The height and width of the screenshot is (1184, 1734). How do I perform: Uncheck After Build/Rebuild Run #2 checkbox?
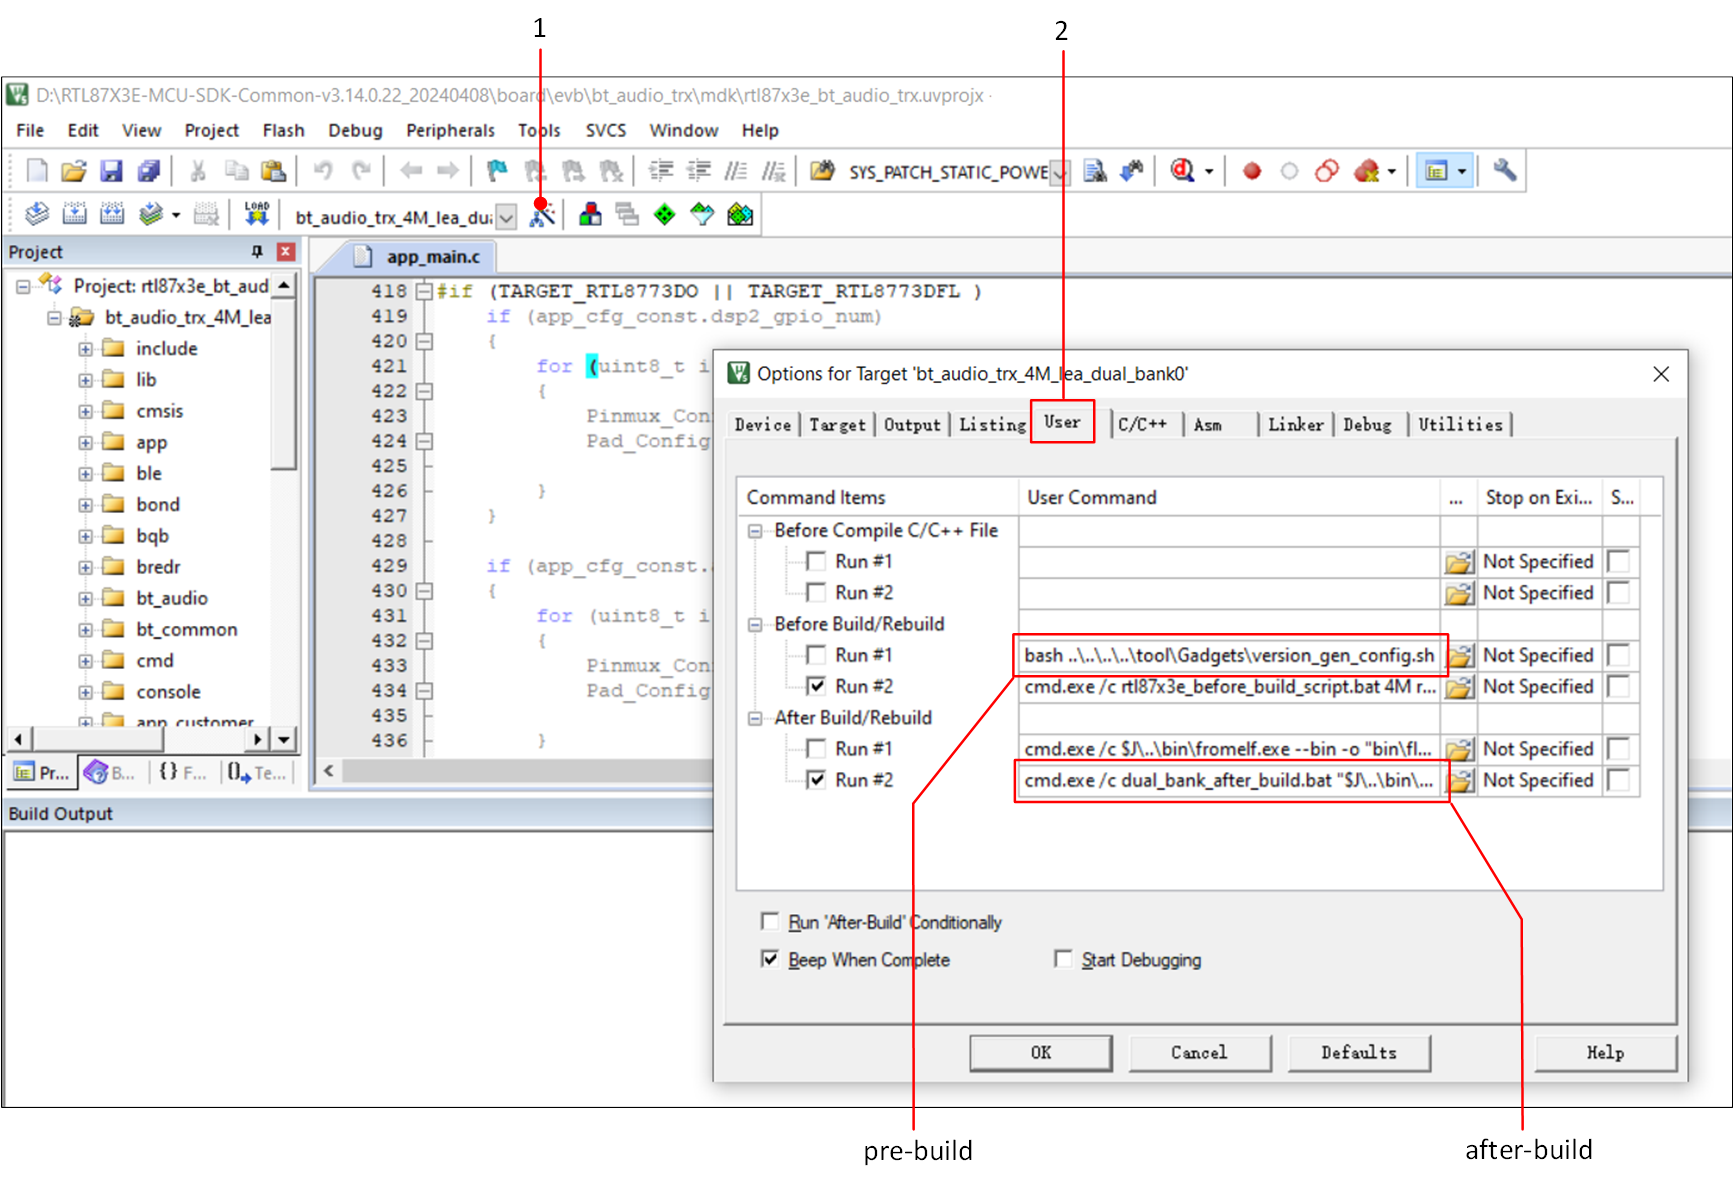click(x=816, y=780)
